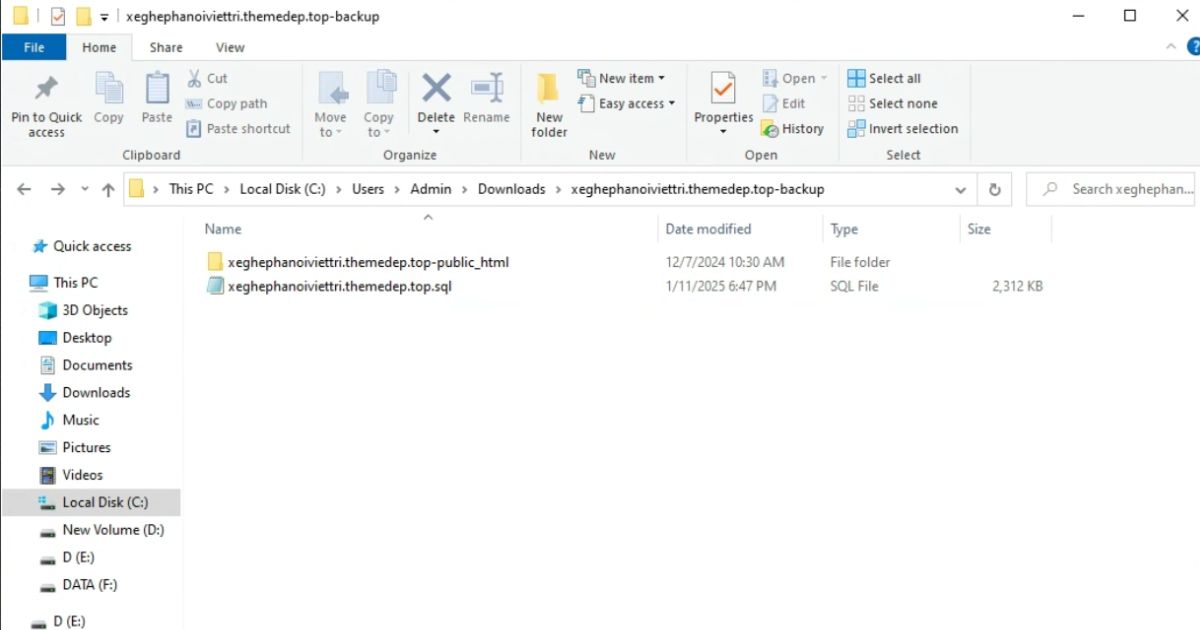Open Downloads in the navigation pane

[x=96, y=393]
